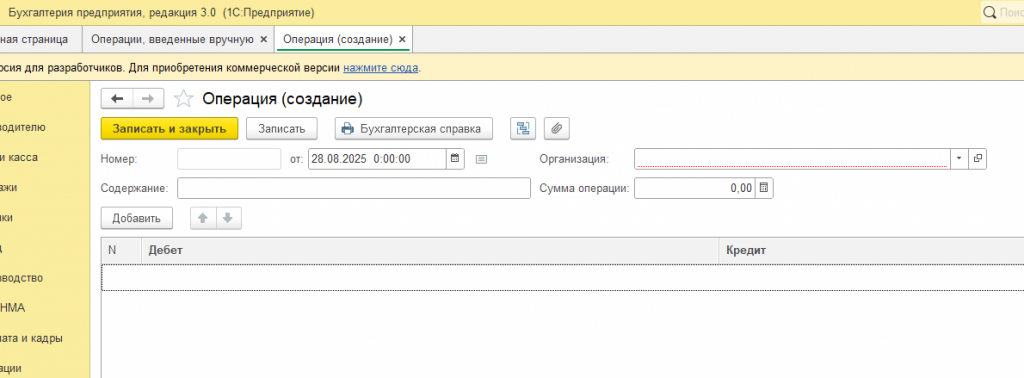The image size is (1024, 378).
Task: Click the Сумма операции value 0,00
Action: (695, 189)
